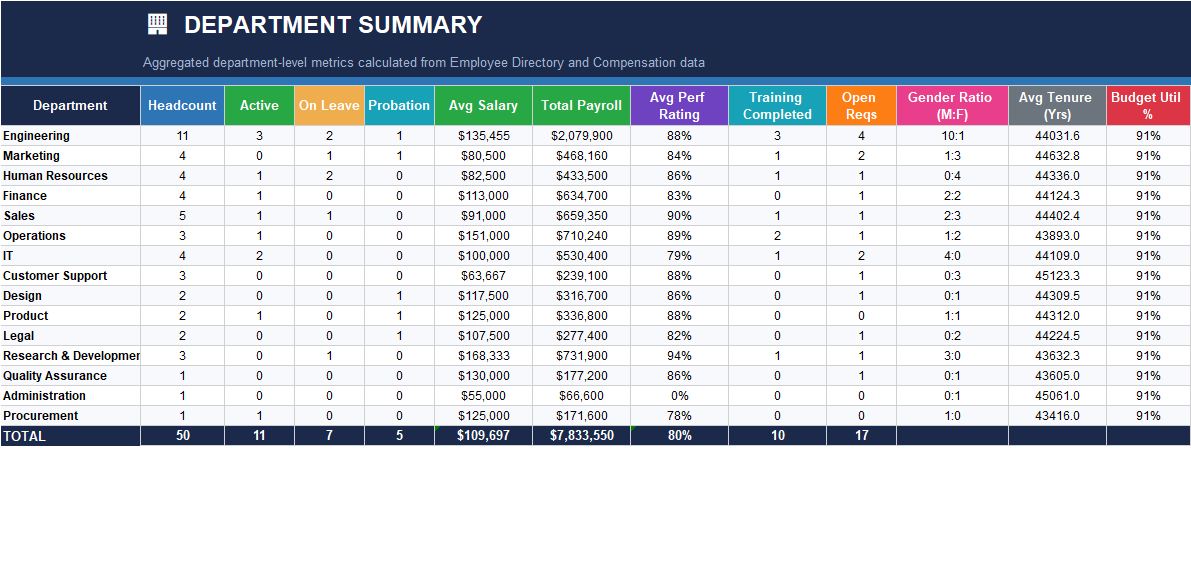Click the subtitle starting 'Aggregated department-level metrics'
Image resolution: width=1191 pixels, height=566 pixels.
coord(424,63)
